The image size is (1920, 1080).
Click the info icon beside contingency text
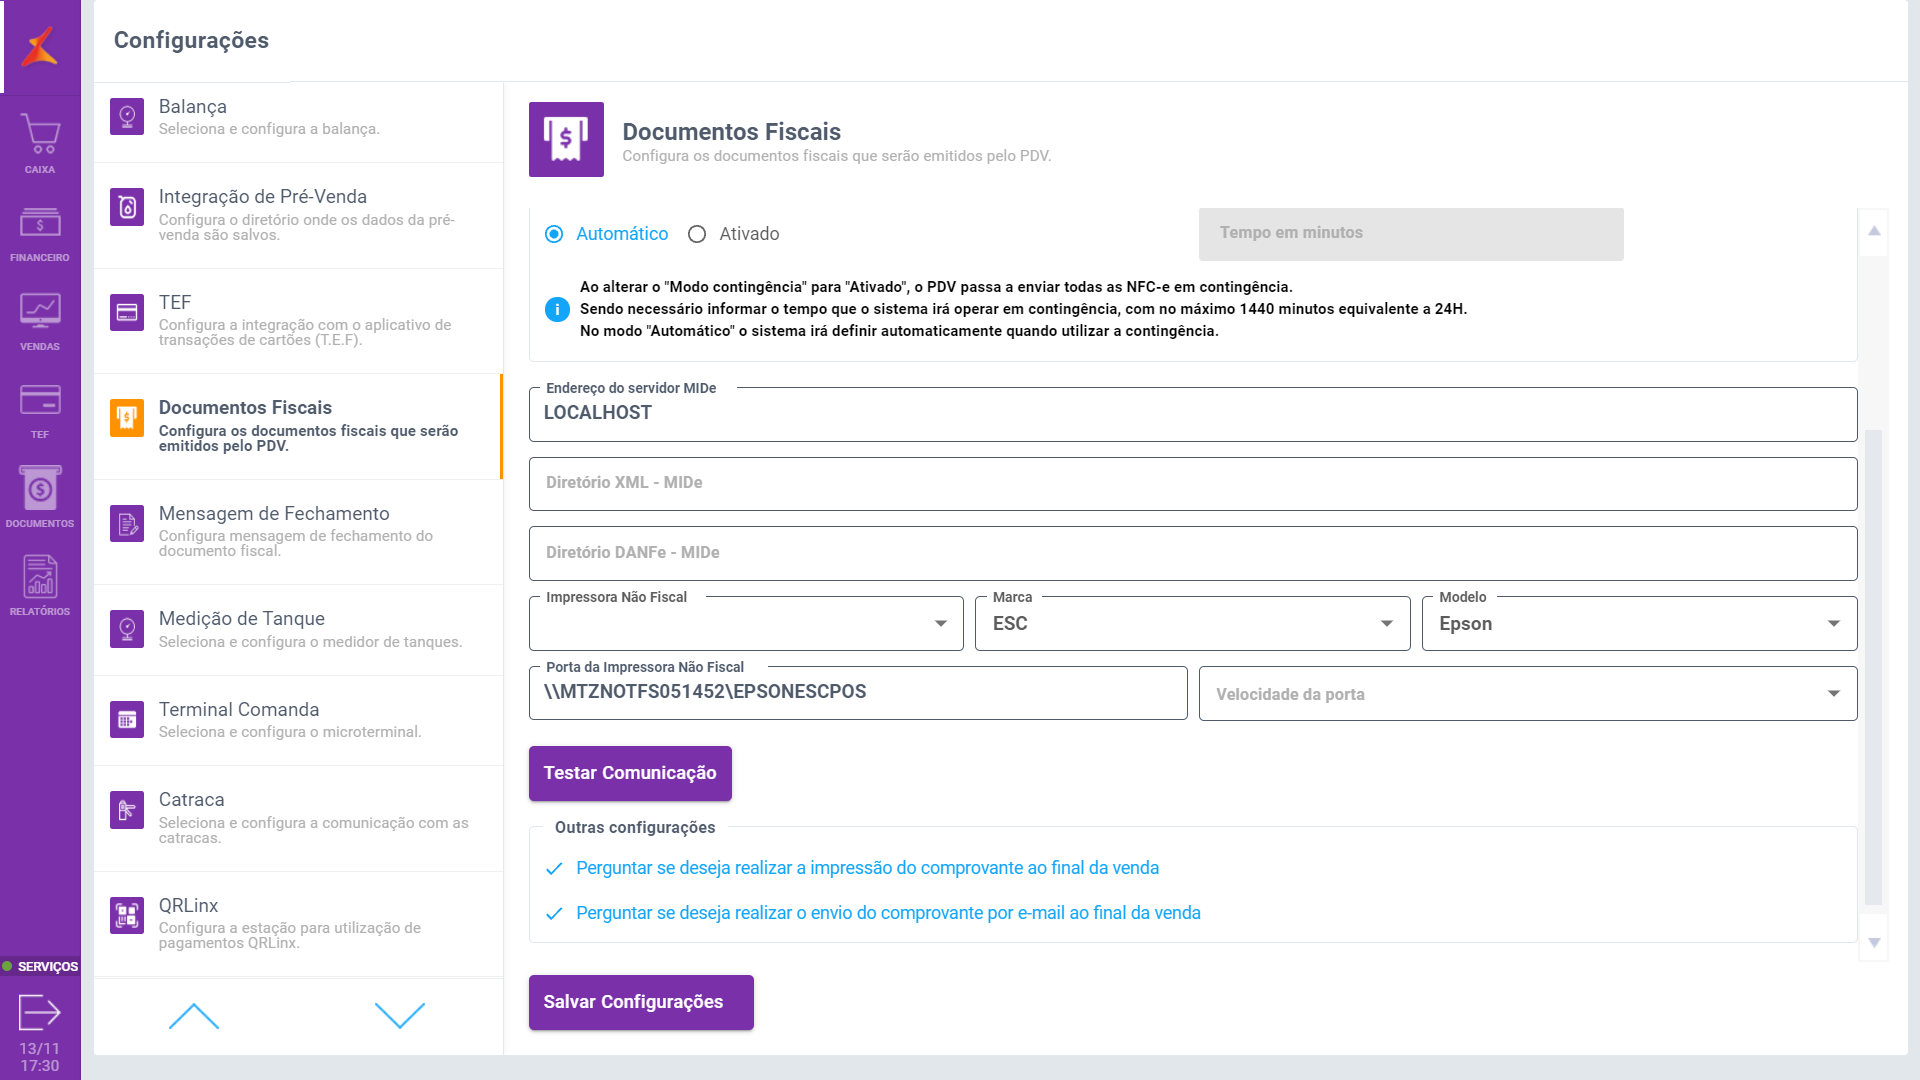pyautogui.click(x=557, y=310)
